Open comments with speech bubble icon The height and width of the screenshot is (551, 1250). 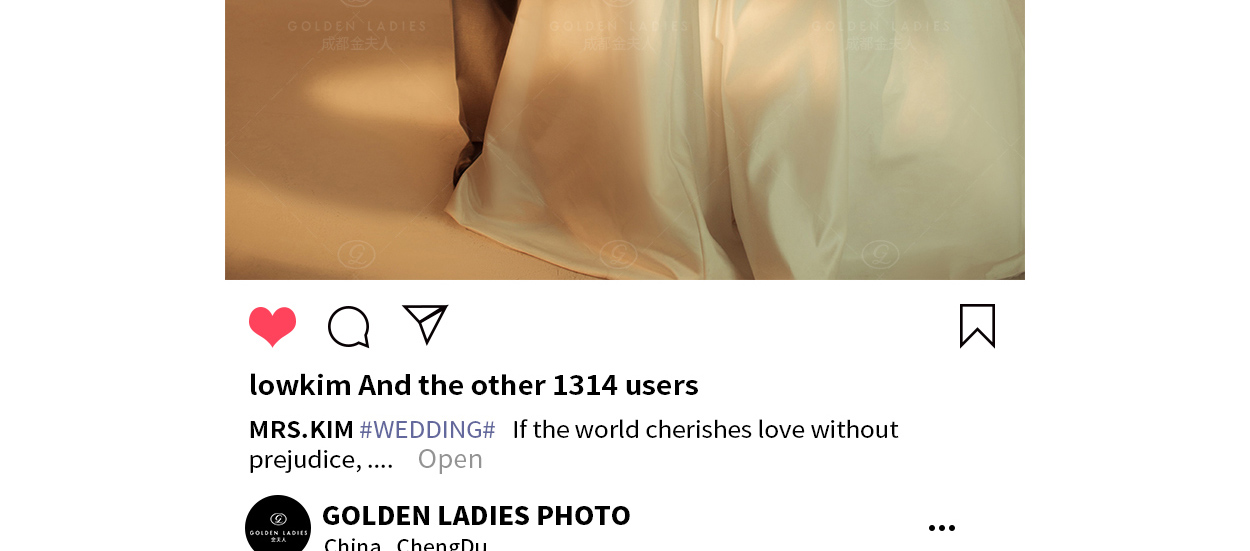(349, 327)
